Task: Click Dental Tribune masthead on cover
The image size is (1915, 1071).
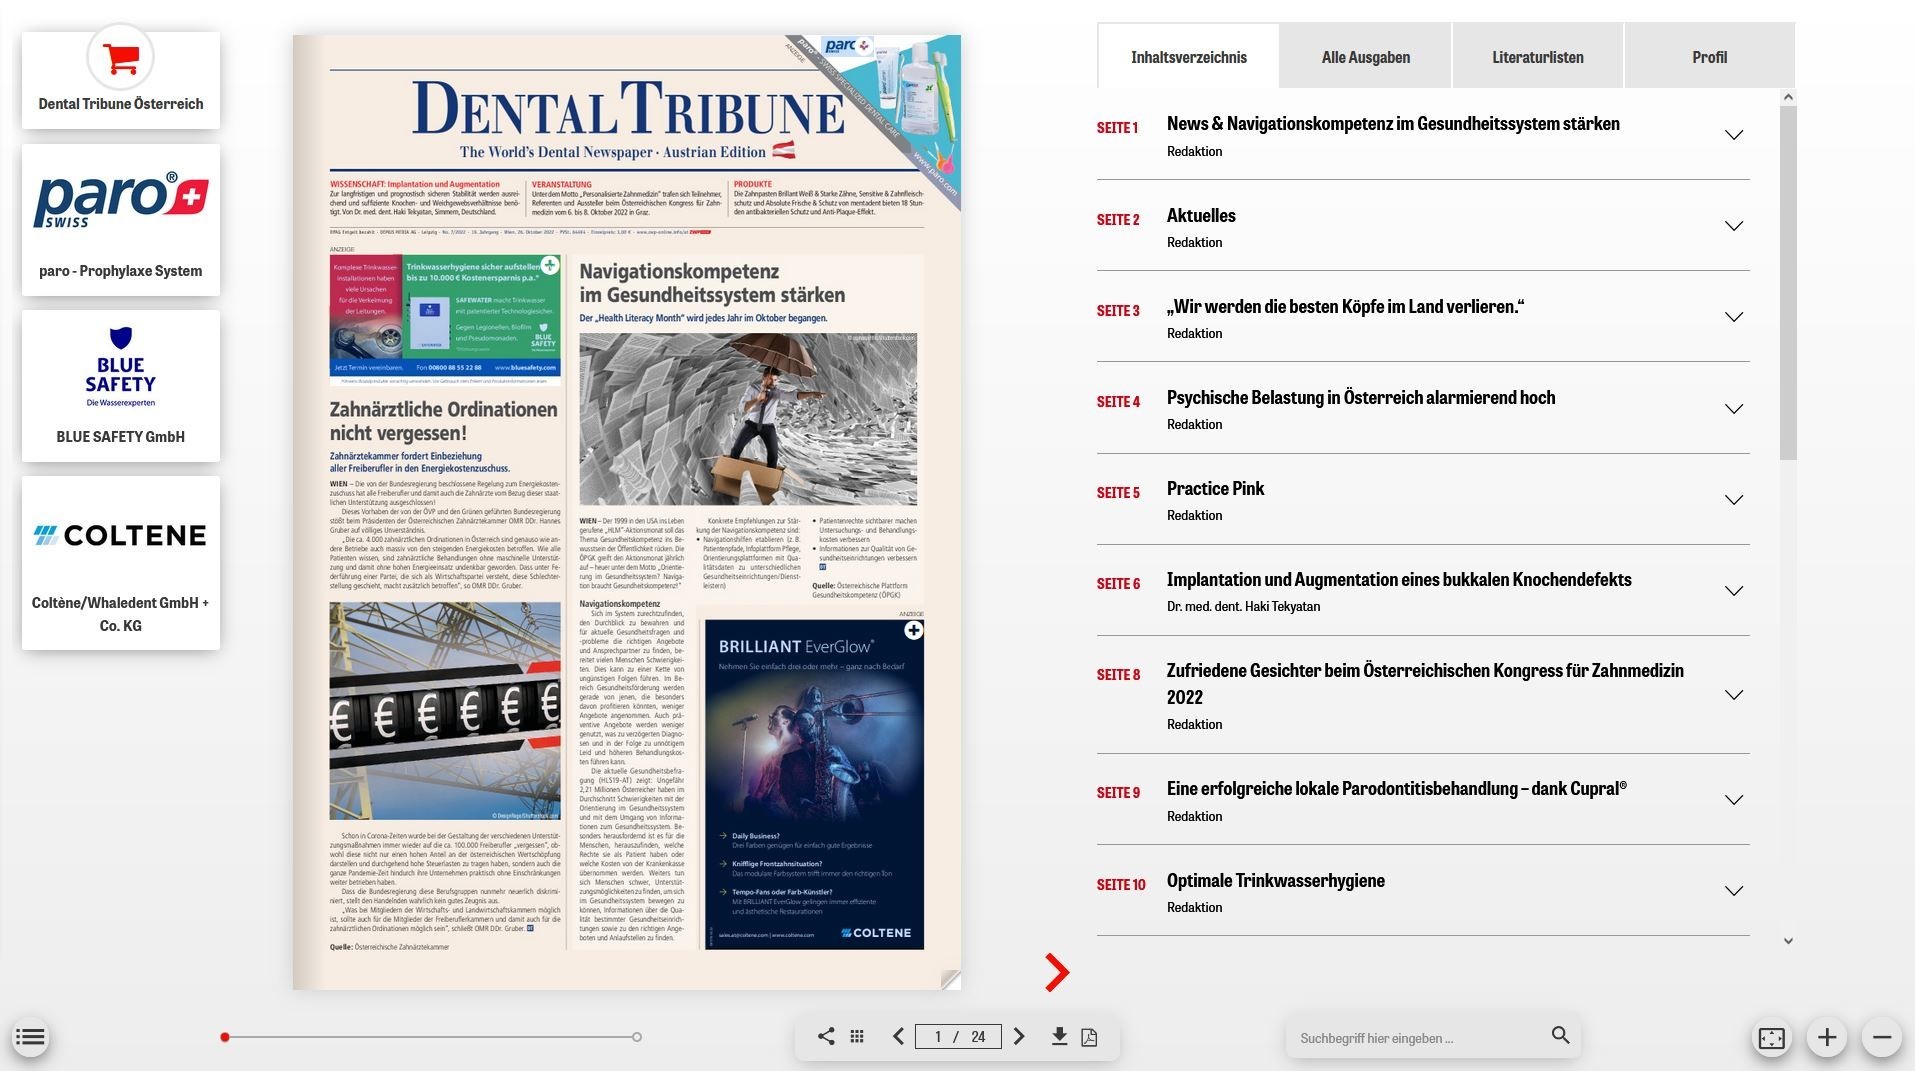Action: point(628,108)
